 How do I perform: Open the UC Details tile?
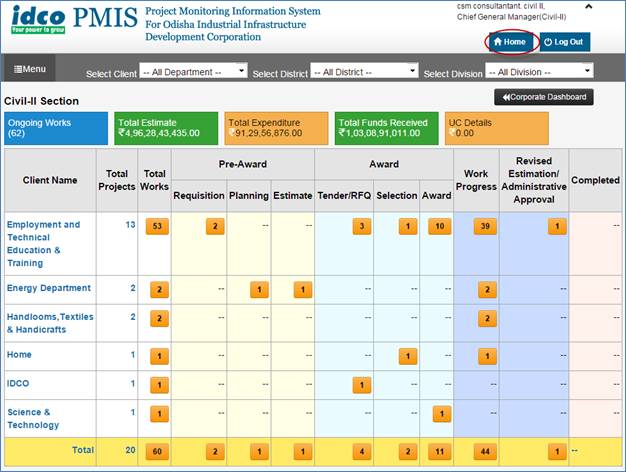tap(497, 128)
